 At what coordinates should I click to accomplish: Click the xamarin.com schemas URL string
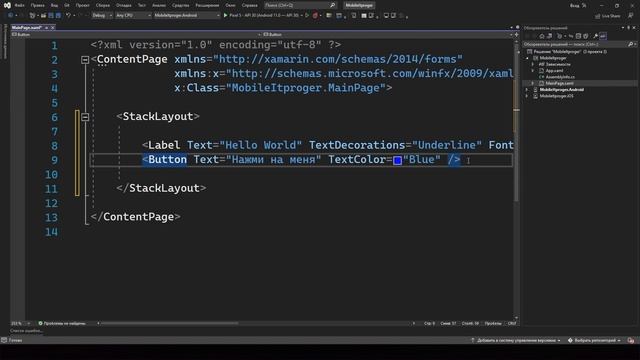point(338,59)
